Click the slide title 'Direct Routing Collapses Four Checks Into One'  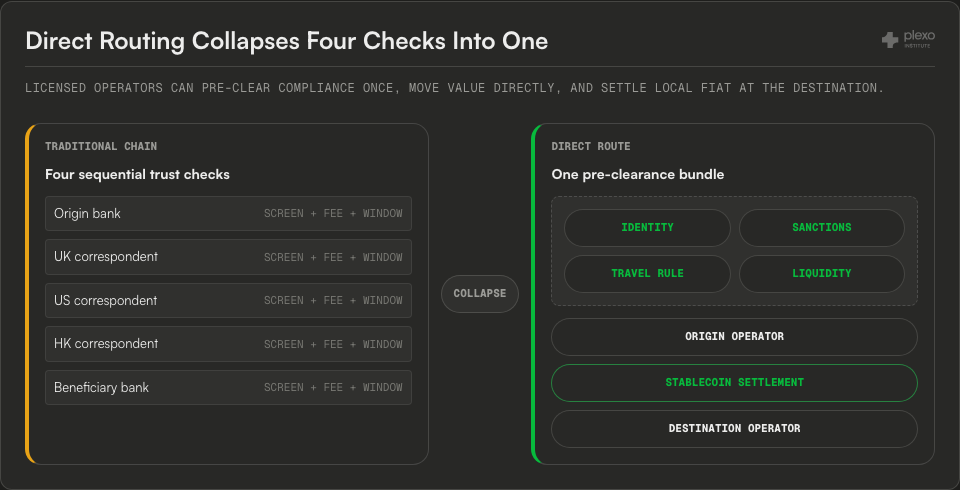click(287, 41)
